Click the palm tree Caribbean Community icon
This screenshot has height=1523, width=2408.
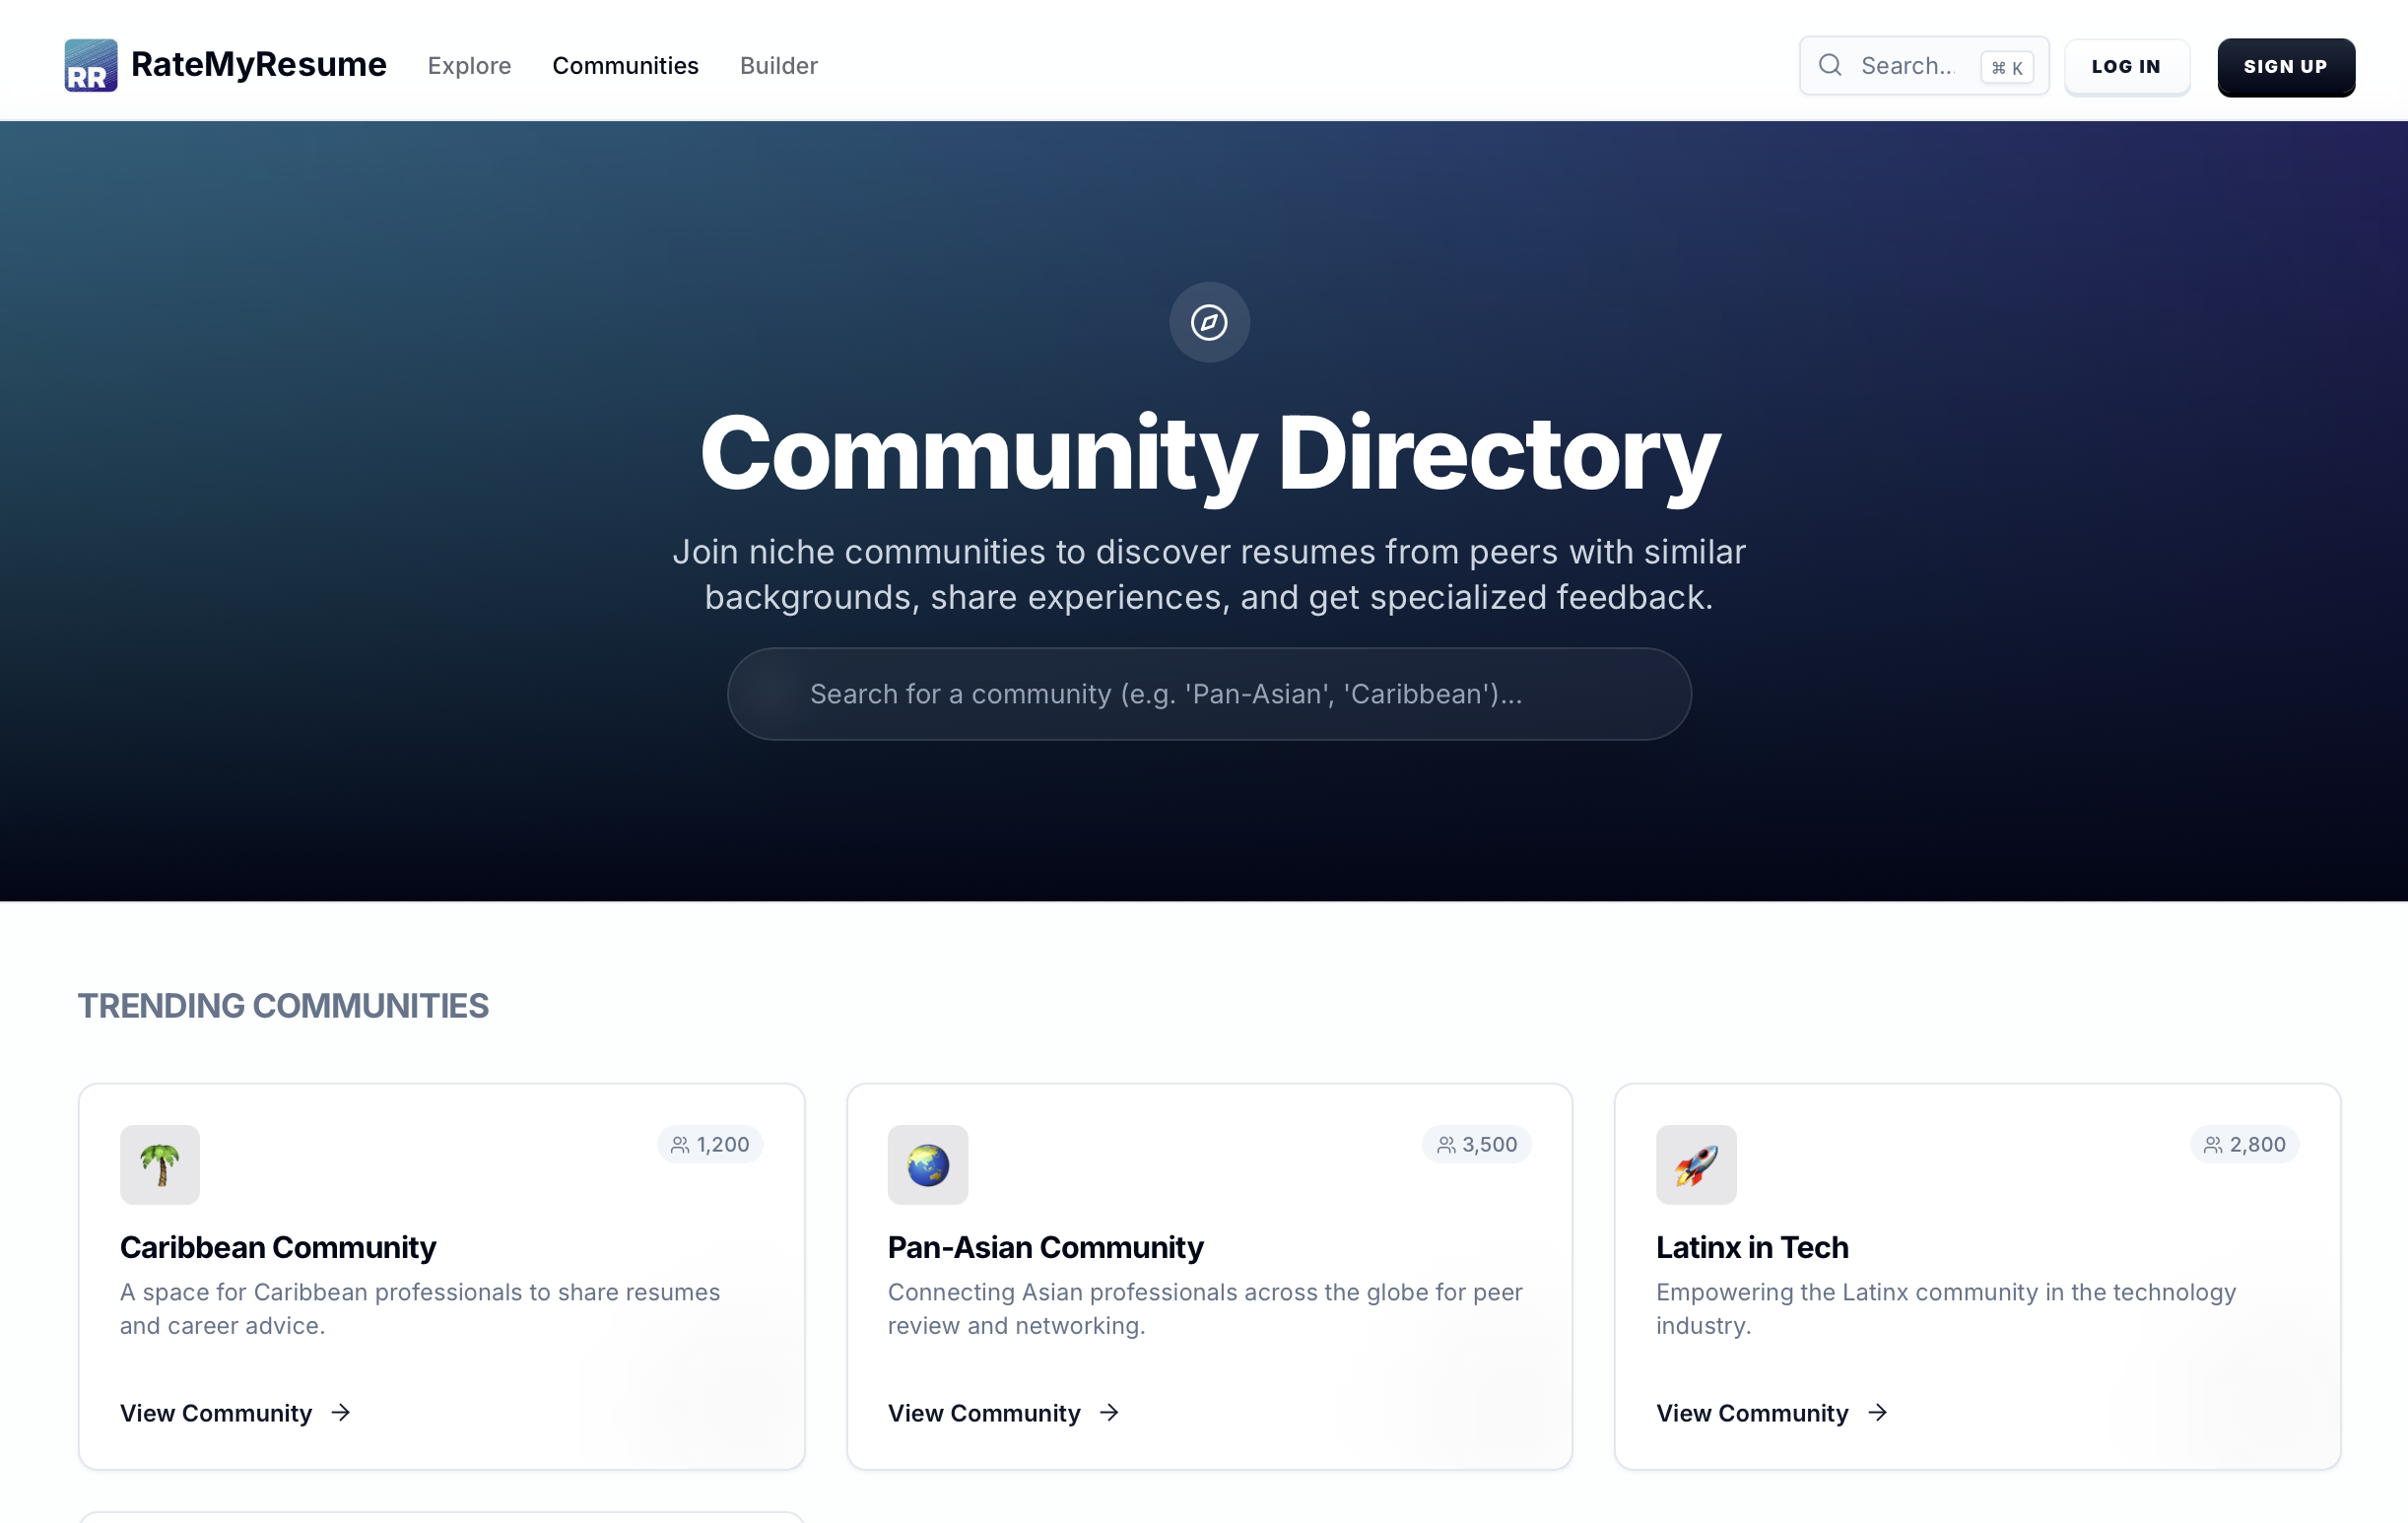coord(160,1164)
